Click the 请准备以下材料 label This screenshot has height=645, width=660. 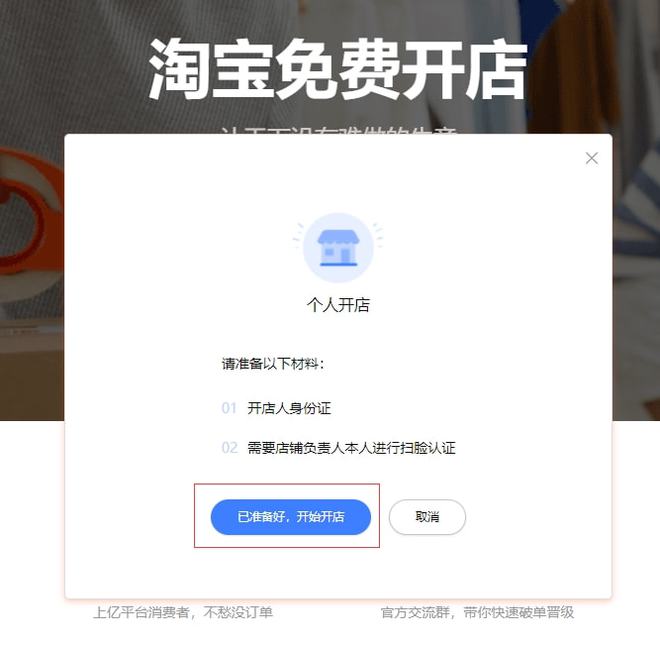(273, 364)
